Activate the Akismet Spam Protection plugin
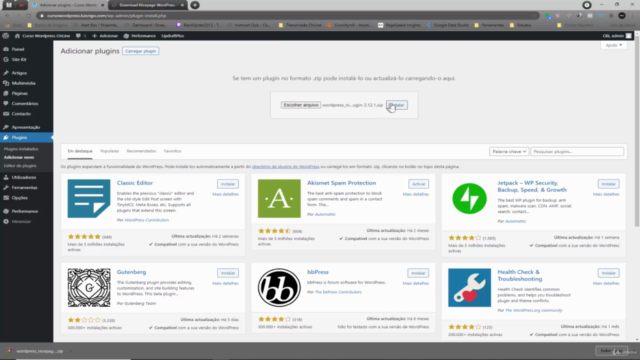640x360 pixels. click(418, 184)
